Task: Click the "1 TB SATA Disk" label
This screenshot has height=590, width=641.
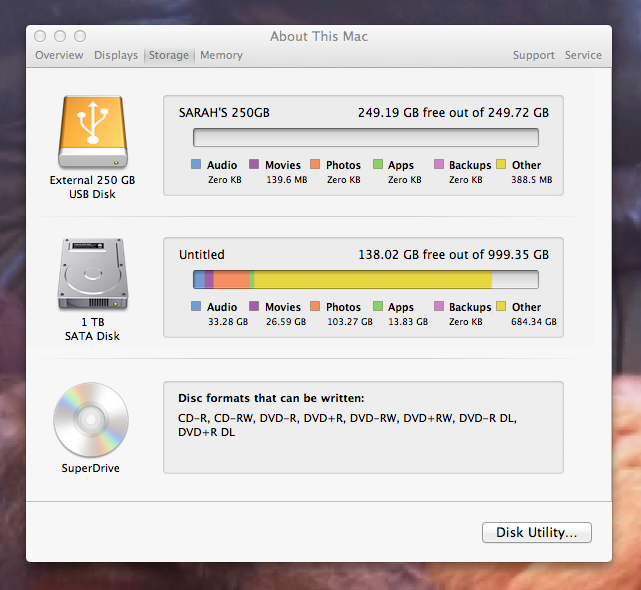Action: 92,329
